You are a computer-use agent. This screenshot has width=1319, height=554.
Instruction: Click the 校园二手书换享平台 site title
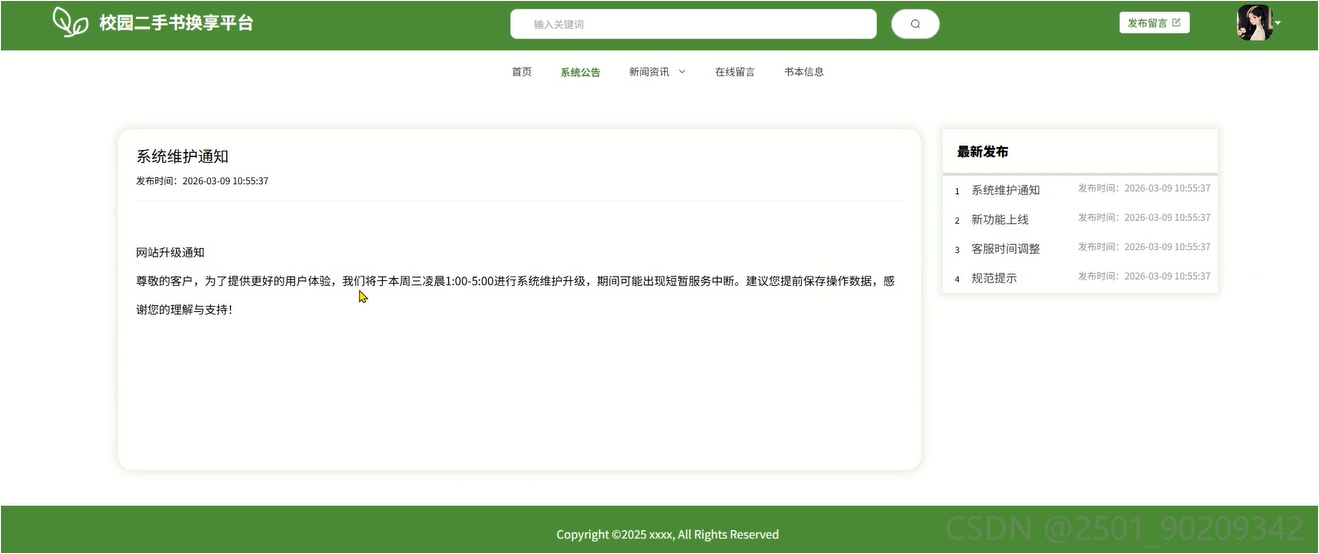click(176, 23)
